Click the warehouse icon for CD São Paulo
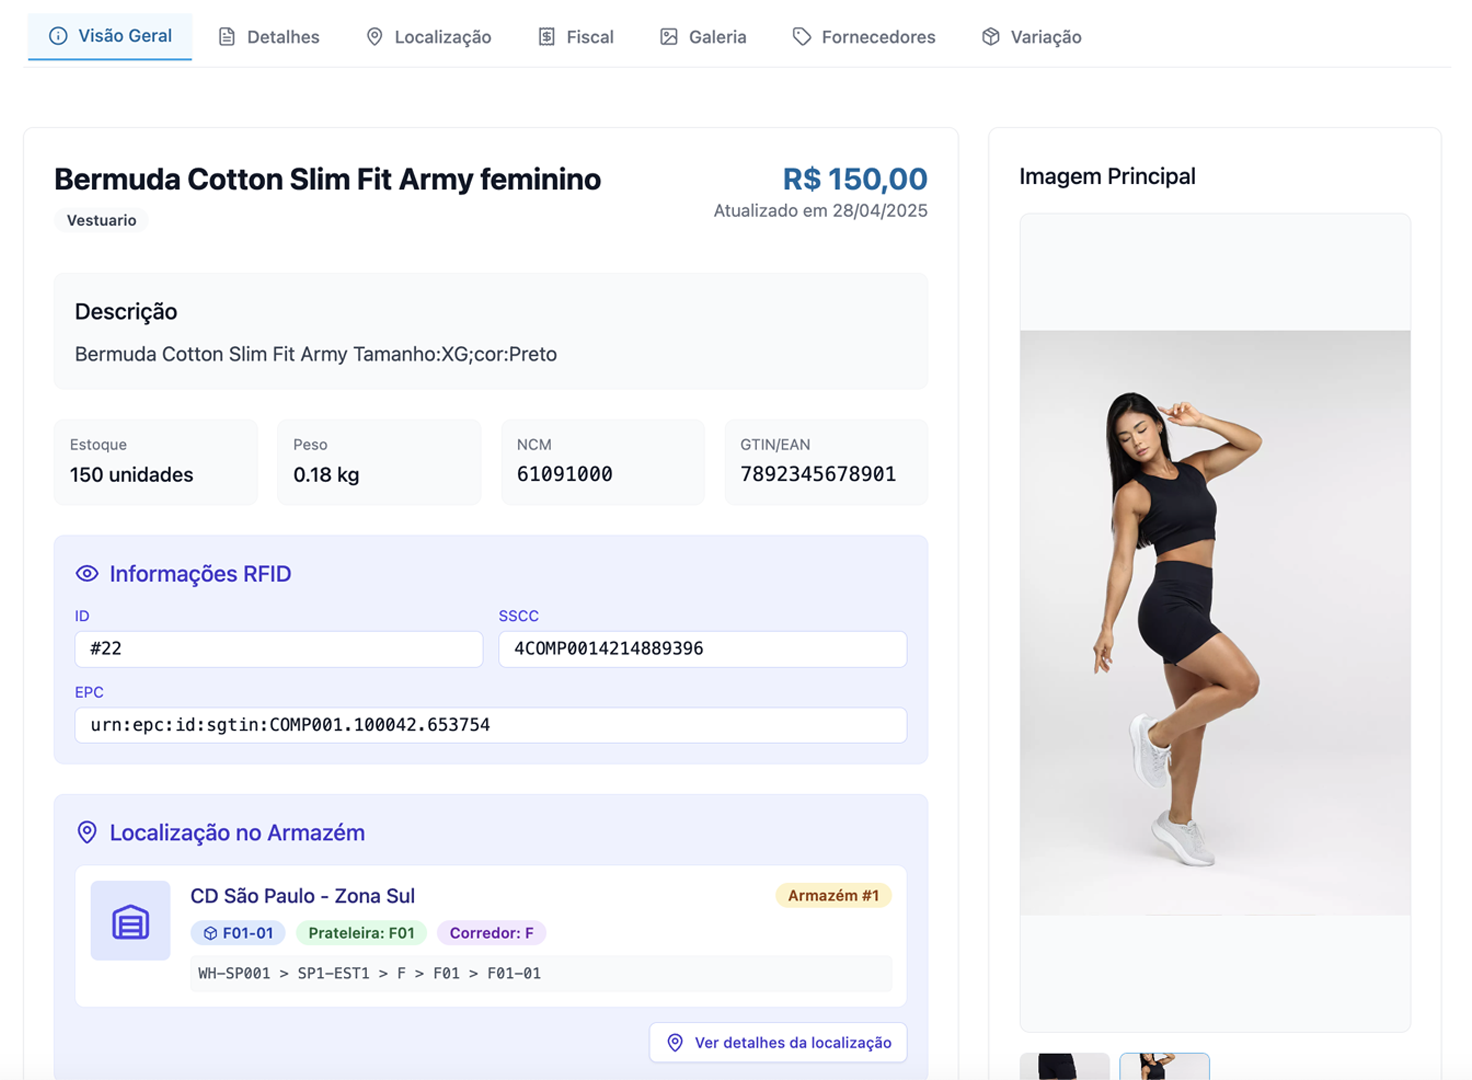1472x1080 pixels. pos(130,921)
